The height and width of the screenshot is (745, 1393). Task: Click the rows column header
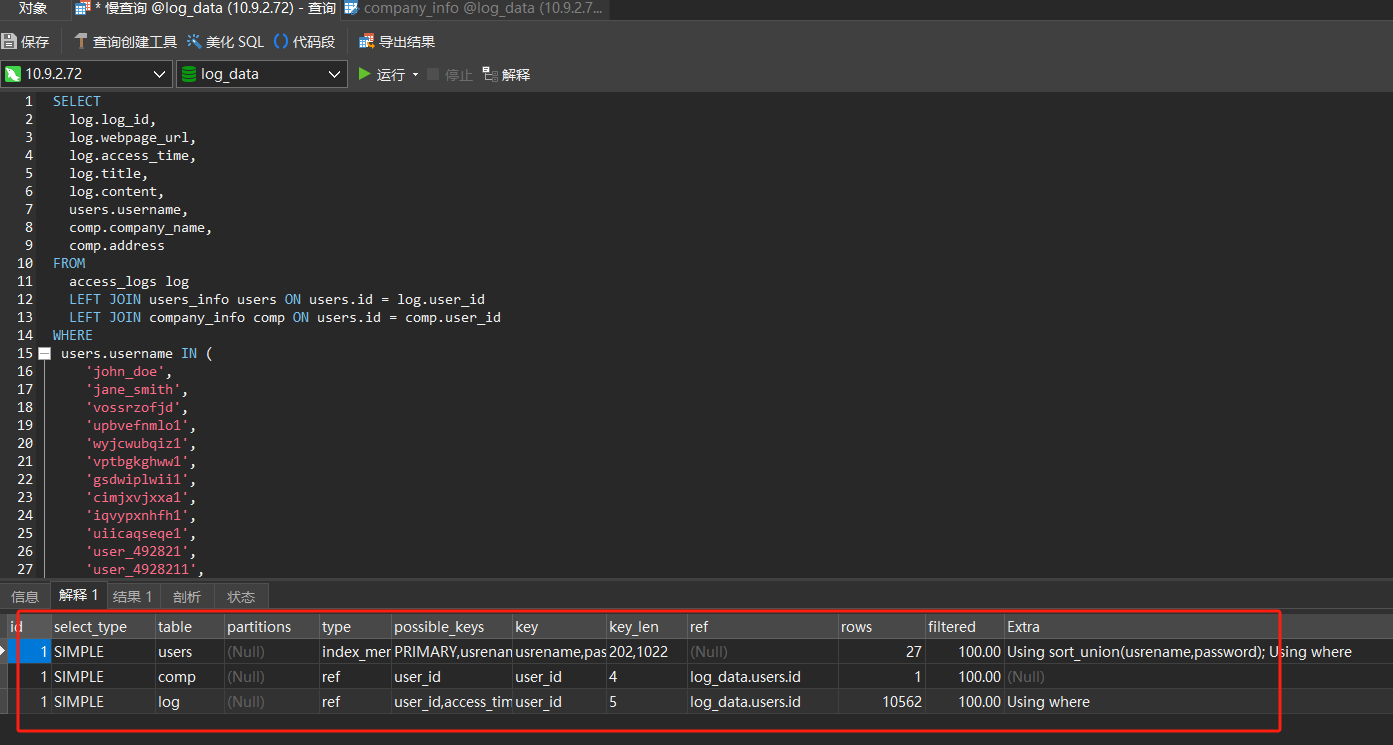[x=882, y=627]
